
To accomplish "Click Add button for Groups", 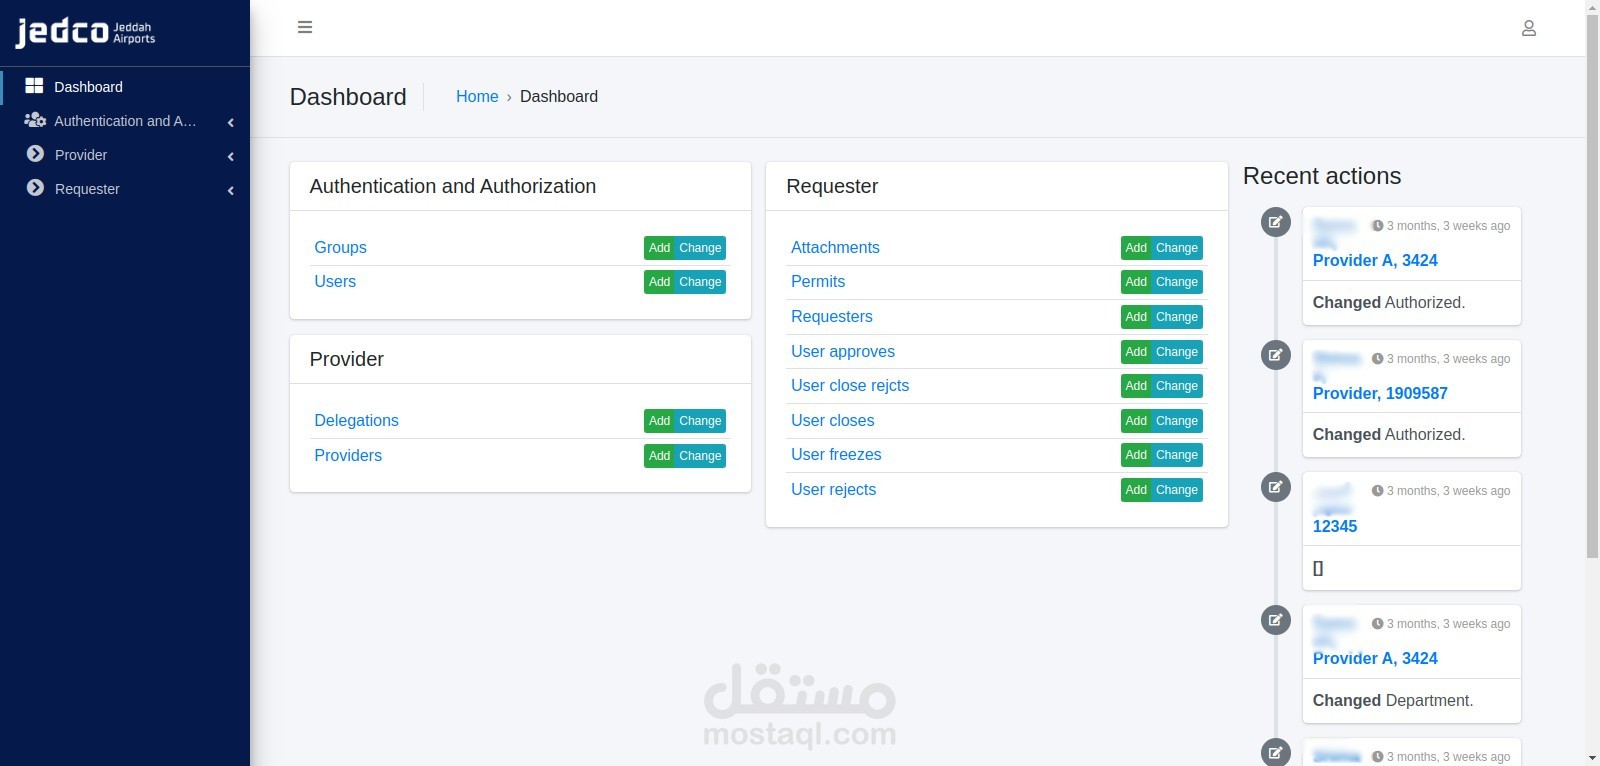I will pyautogui.click(x=659, y=248).
